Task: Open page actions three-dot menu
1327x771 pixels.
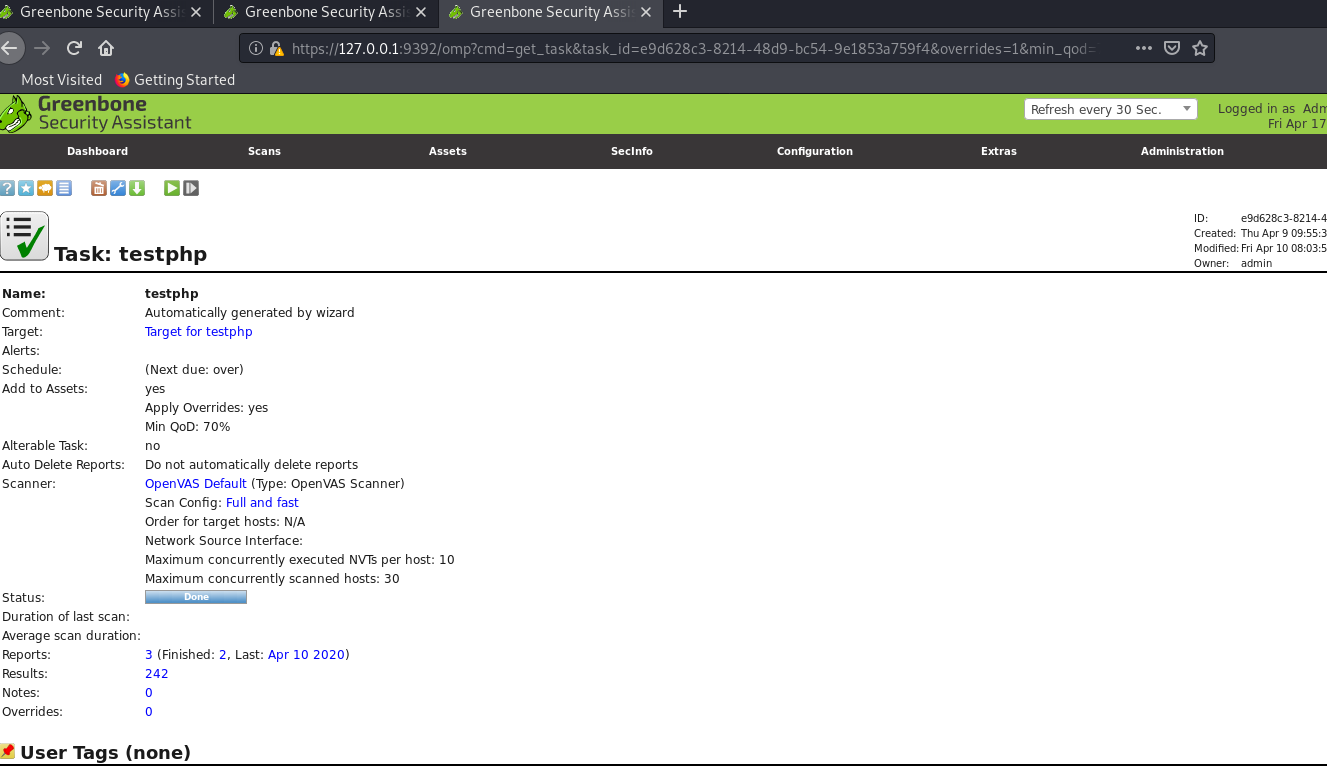Action: pyautogui.click(x=1145, y=48)
